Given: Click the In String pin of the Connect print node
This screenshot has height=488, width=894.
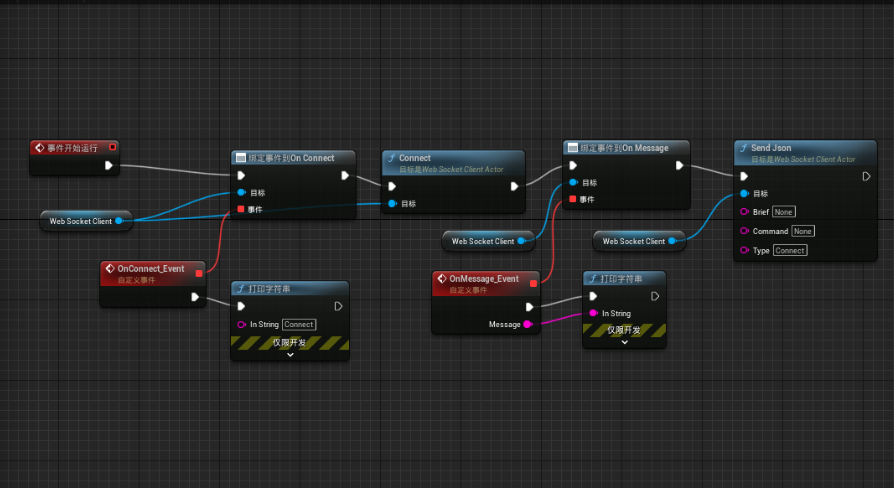Looking at the screenshot, I should coord(241,324).
